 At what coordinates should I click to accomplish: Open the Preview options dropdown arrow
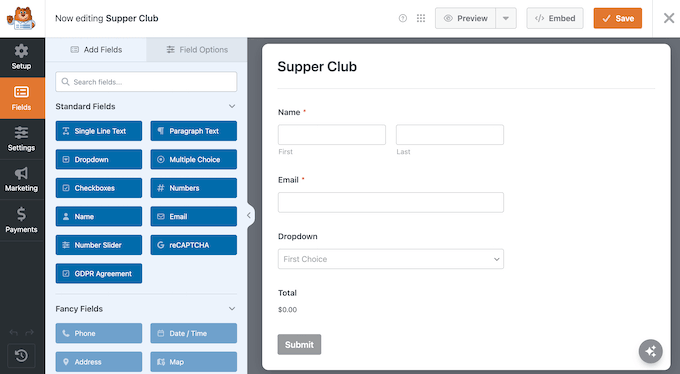506,18
